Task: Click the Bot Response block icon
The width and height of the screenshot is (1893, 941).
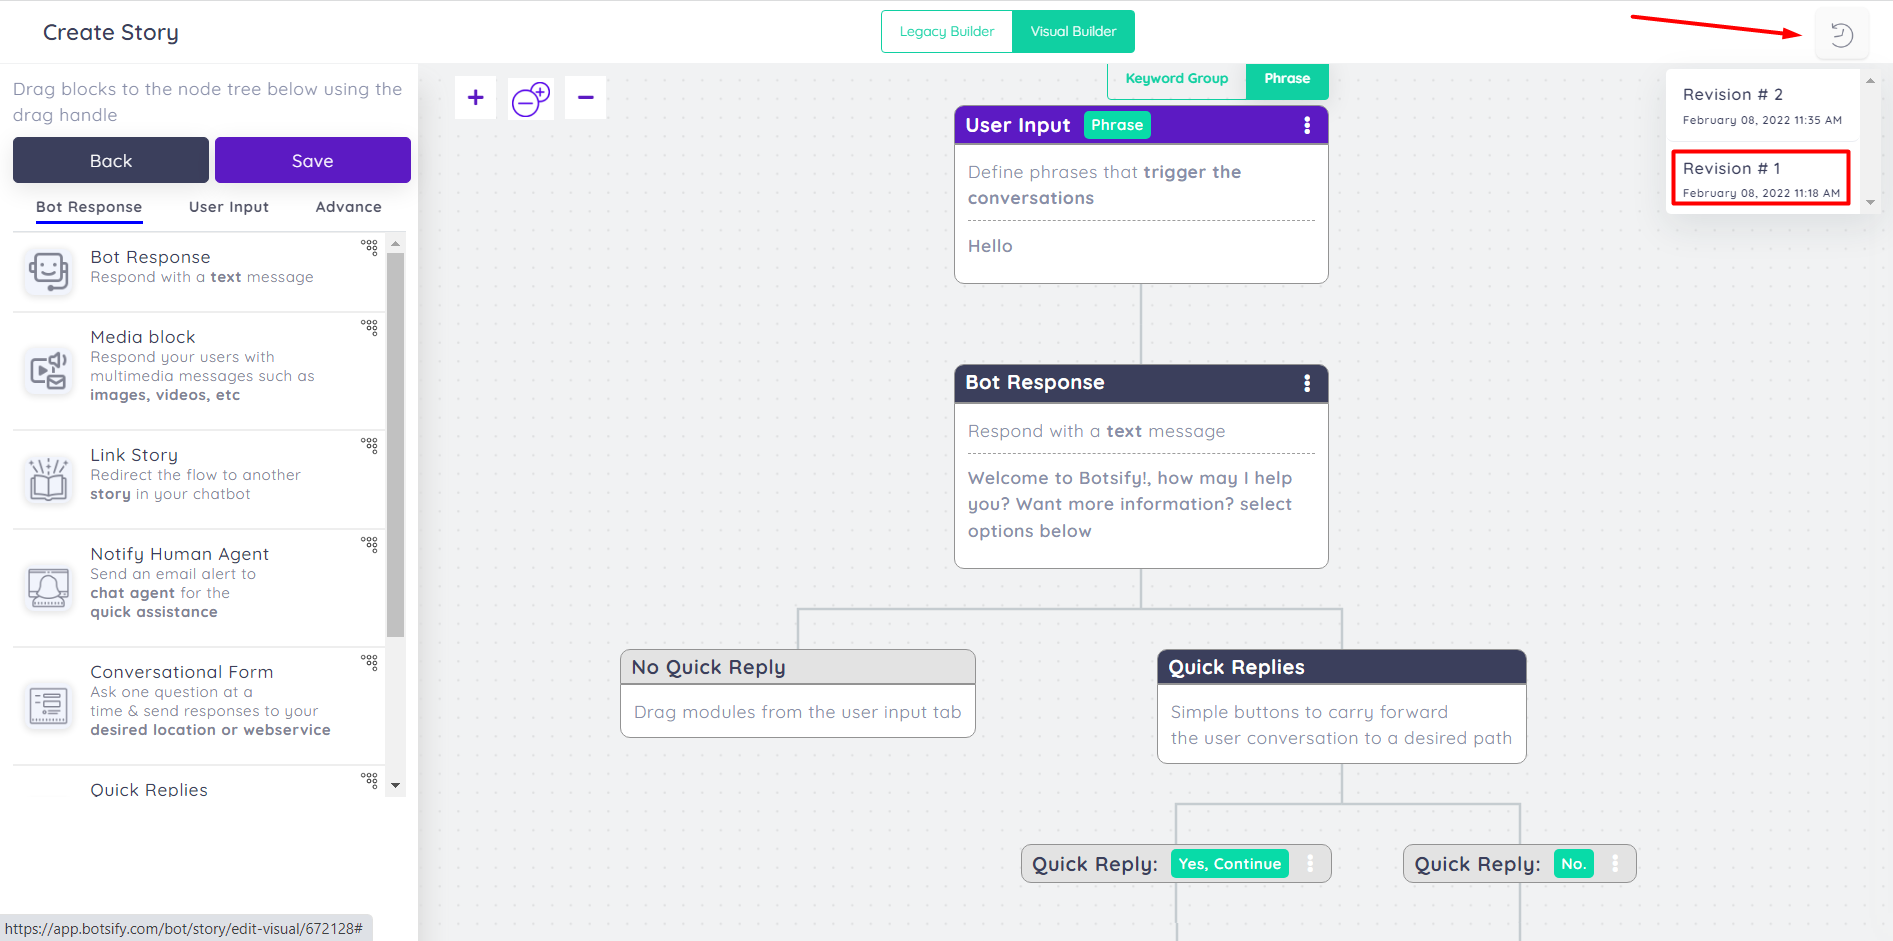Action: pyautogui.click(x=48, y=270)
